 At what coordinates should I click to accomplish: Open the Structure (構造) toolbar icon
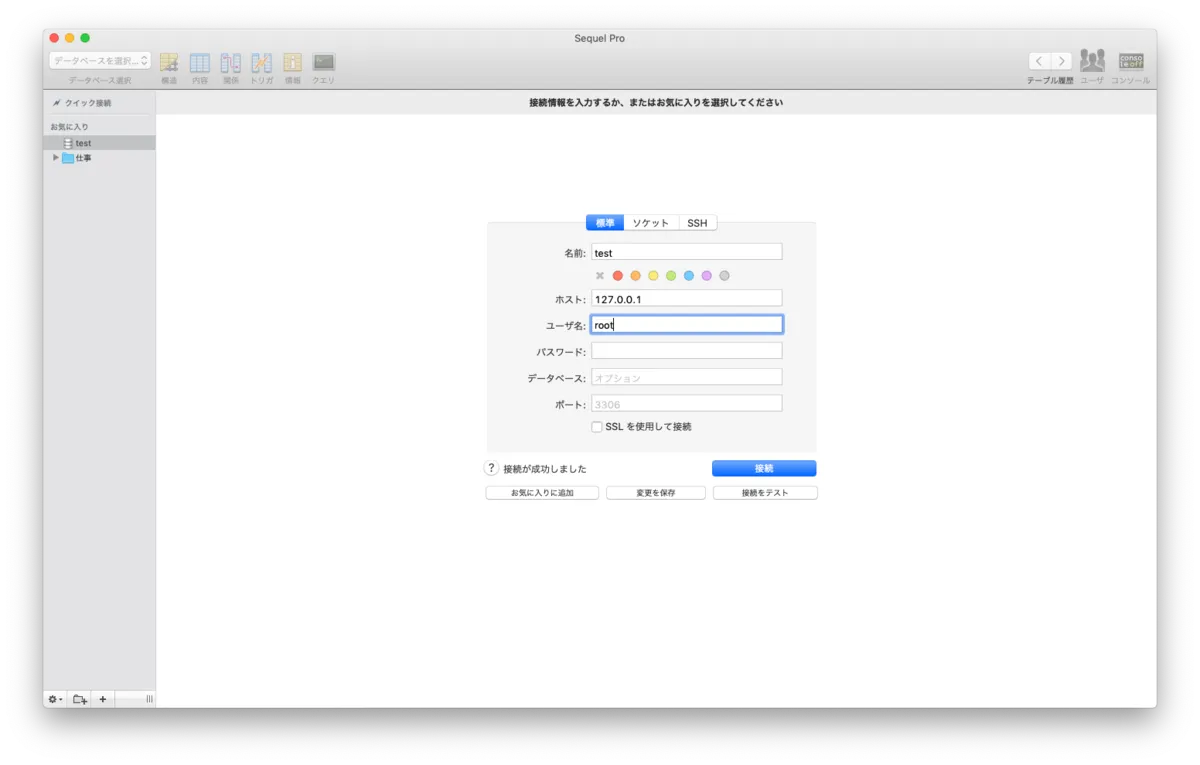169,62
